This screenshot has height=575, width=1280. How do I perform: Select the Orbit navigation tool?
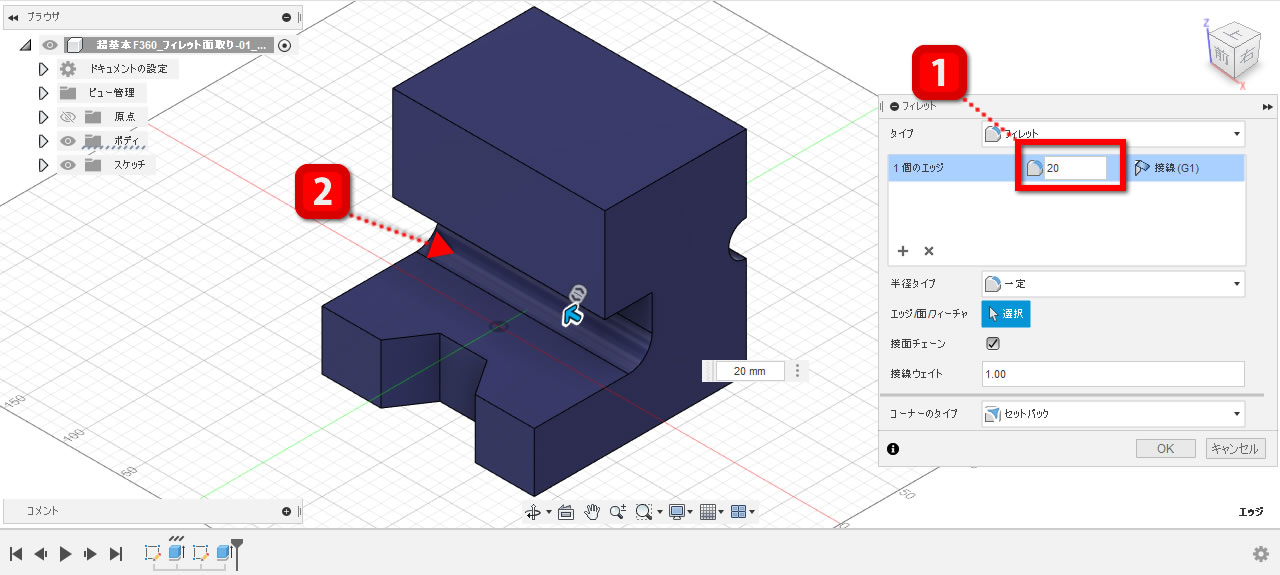[534, 511]
